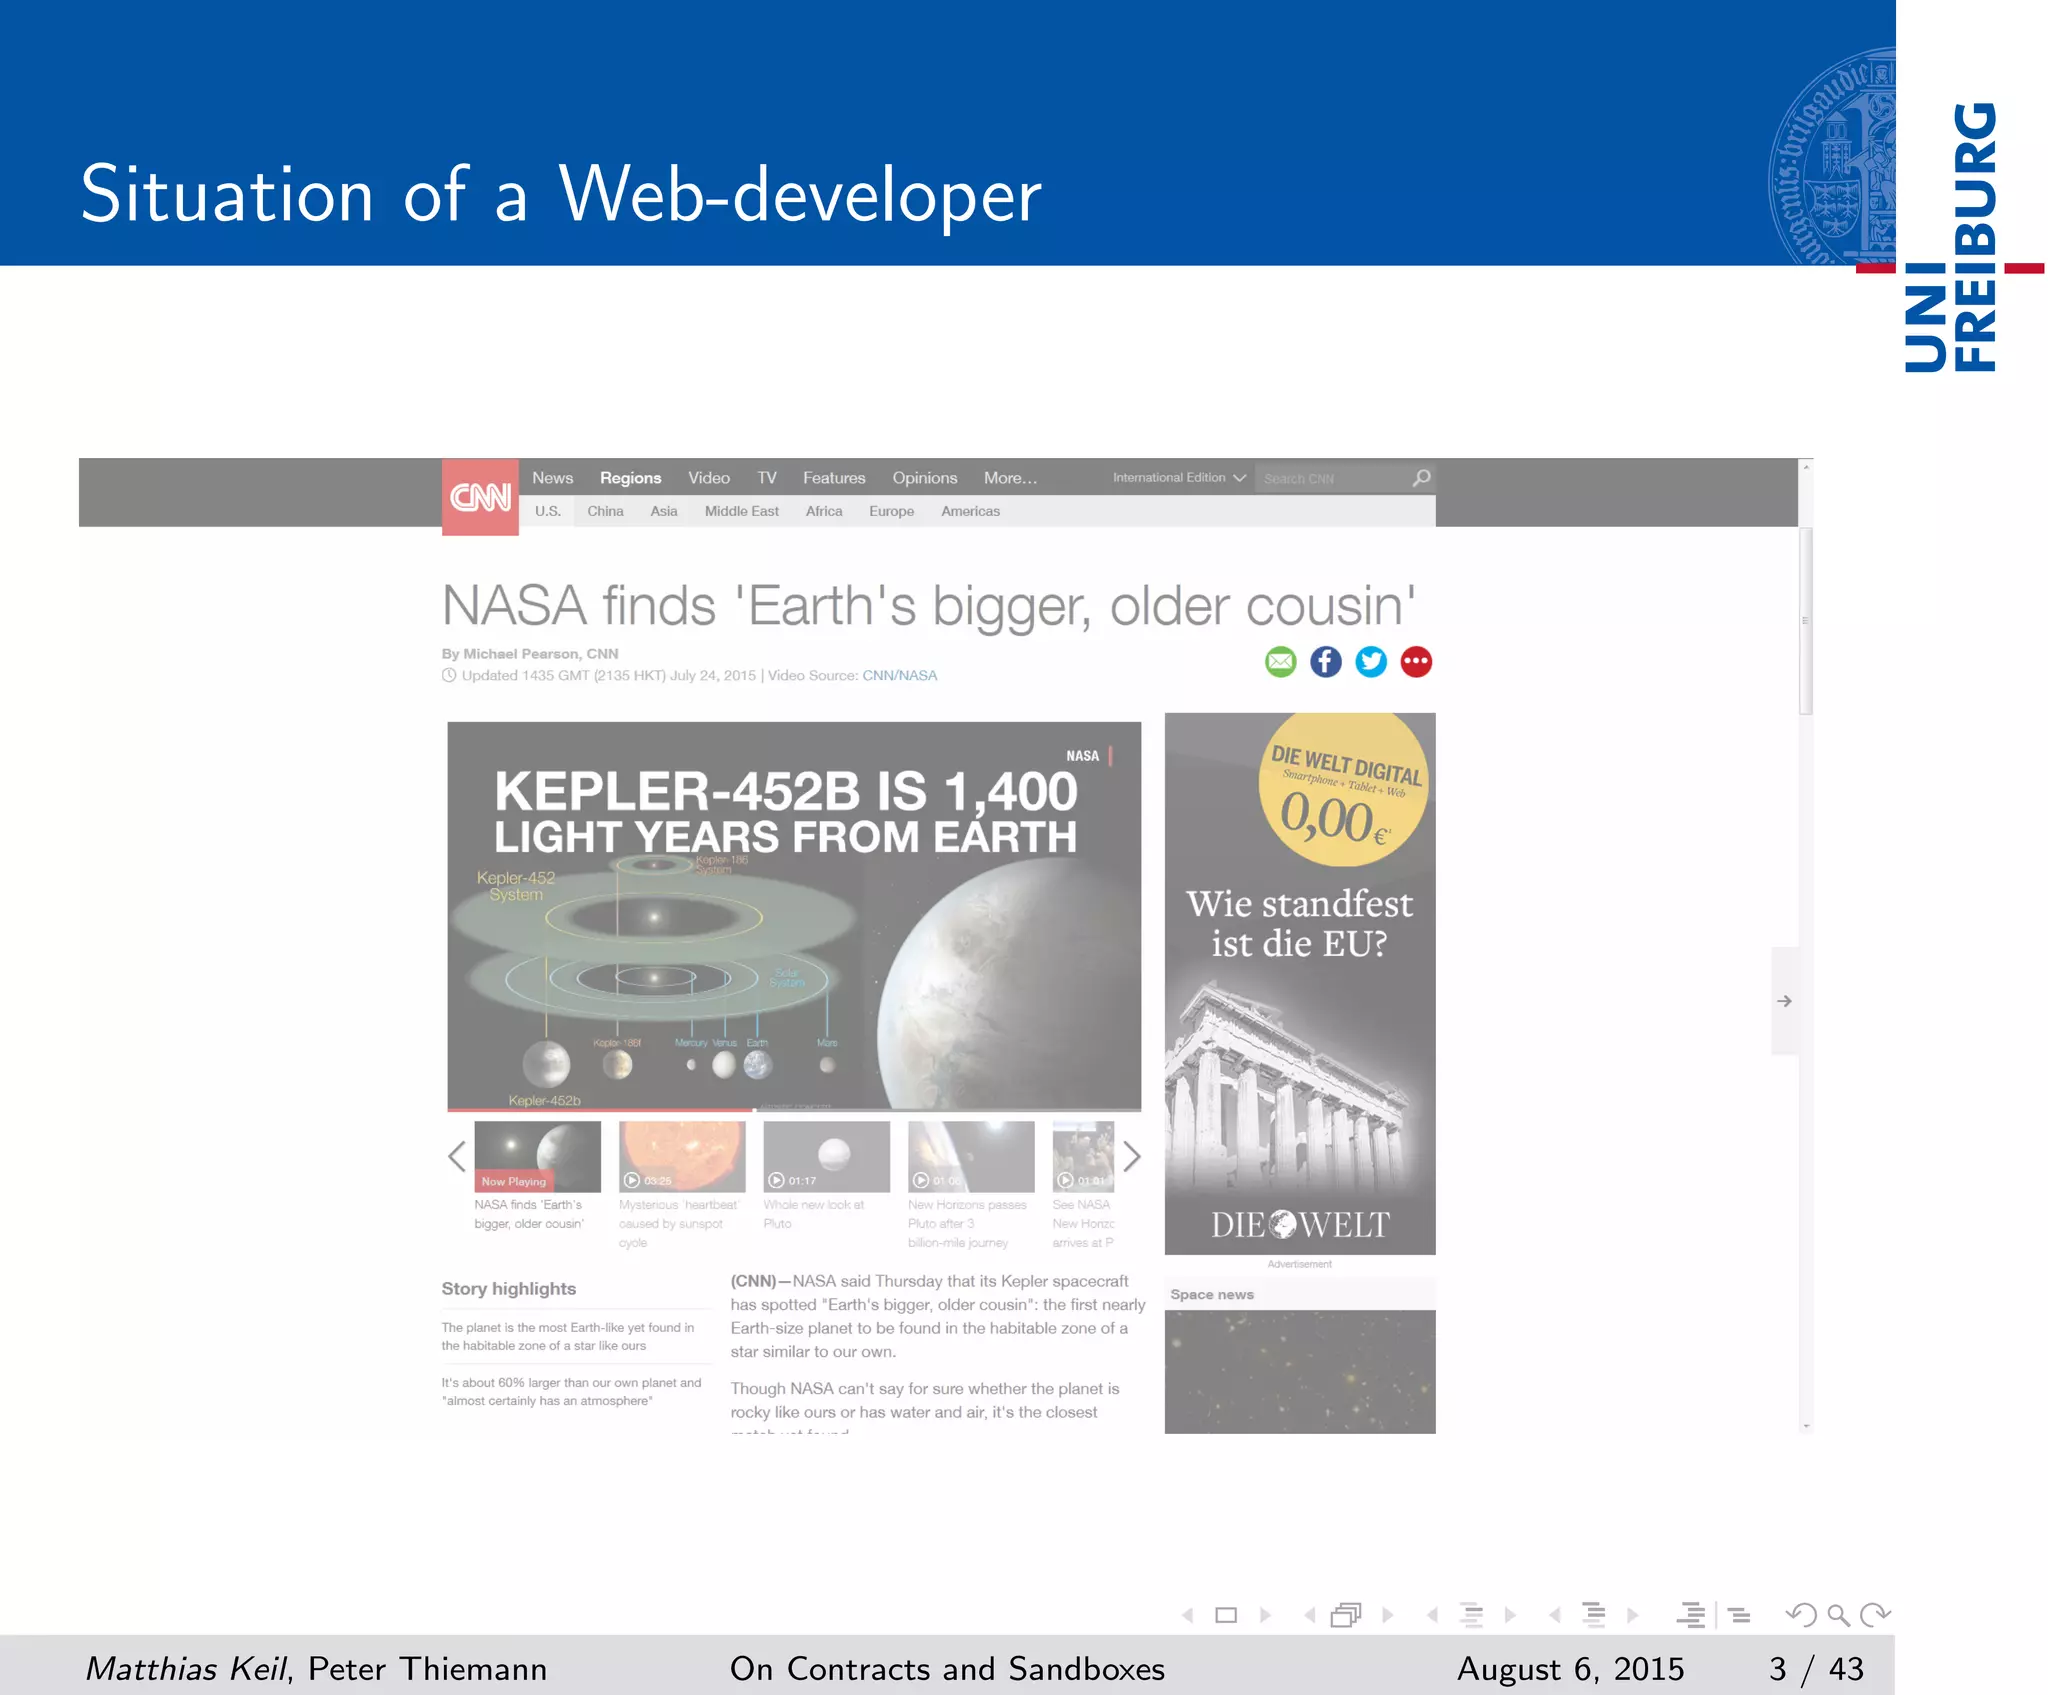Click the Beamer section icon
The height and width of the screenshot is (1695, 2048).
click(1594, 1615)
